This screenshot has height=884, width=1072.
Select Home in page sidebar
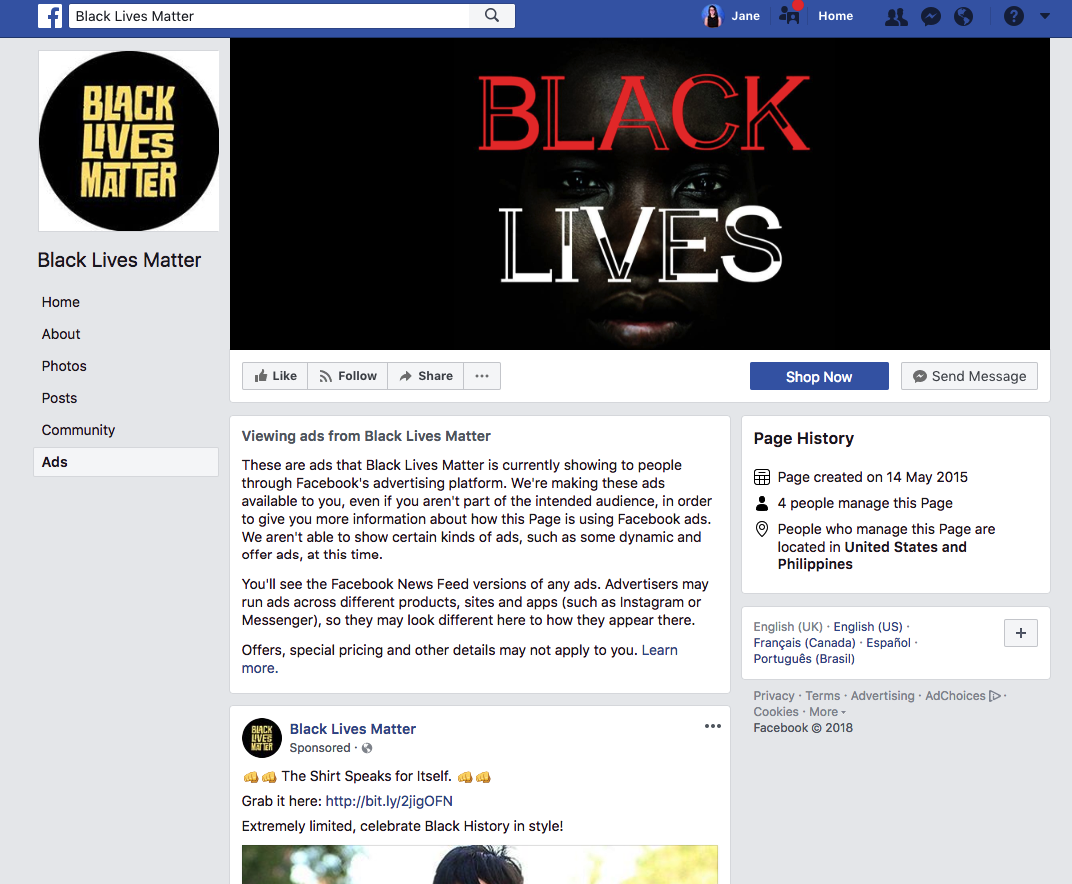point(60,302)
